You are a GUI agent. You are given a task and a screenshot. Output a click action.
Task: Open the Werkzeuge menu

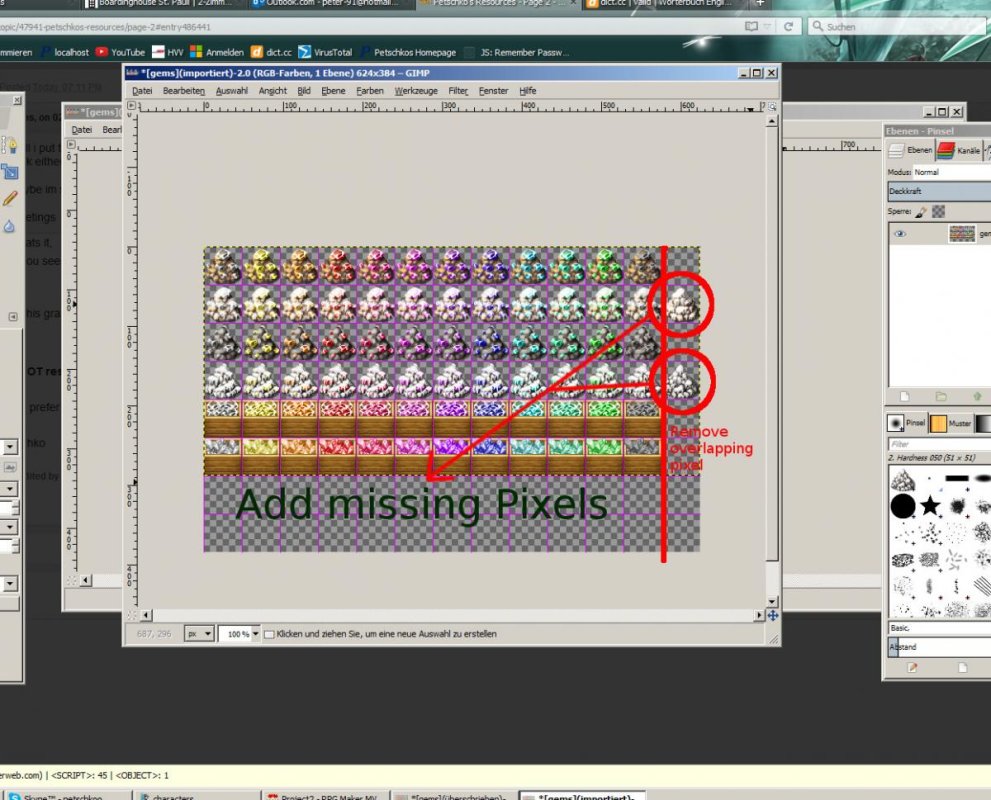(416, 91)
